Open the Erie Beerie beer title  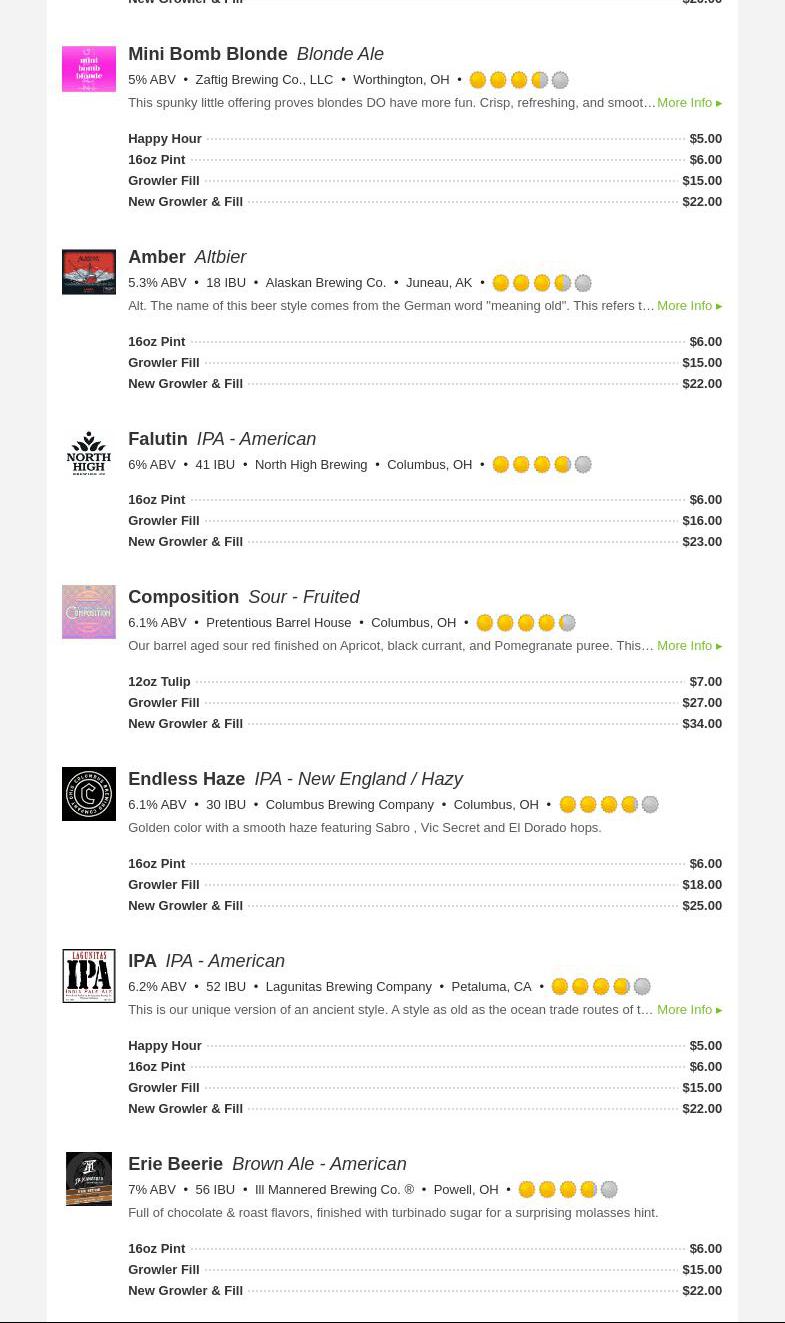pyautogui.click(x=176, y=1164)
